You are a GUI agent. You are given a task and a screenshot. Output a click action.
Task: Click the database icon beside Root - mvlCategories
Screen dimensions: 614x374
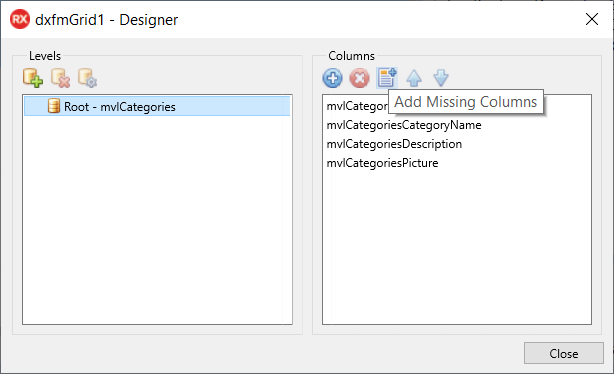(54, 106)
